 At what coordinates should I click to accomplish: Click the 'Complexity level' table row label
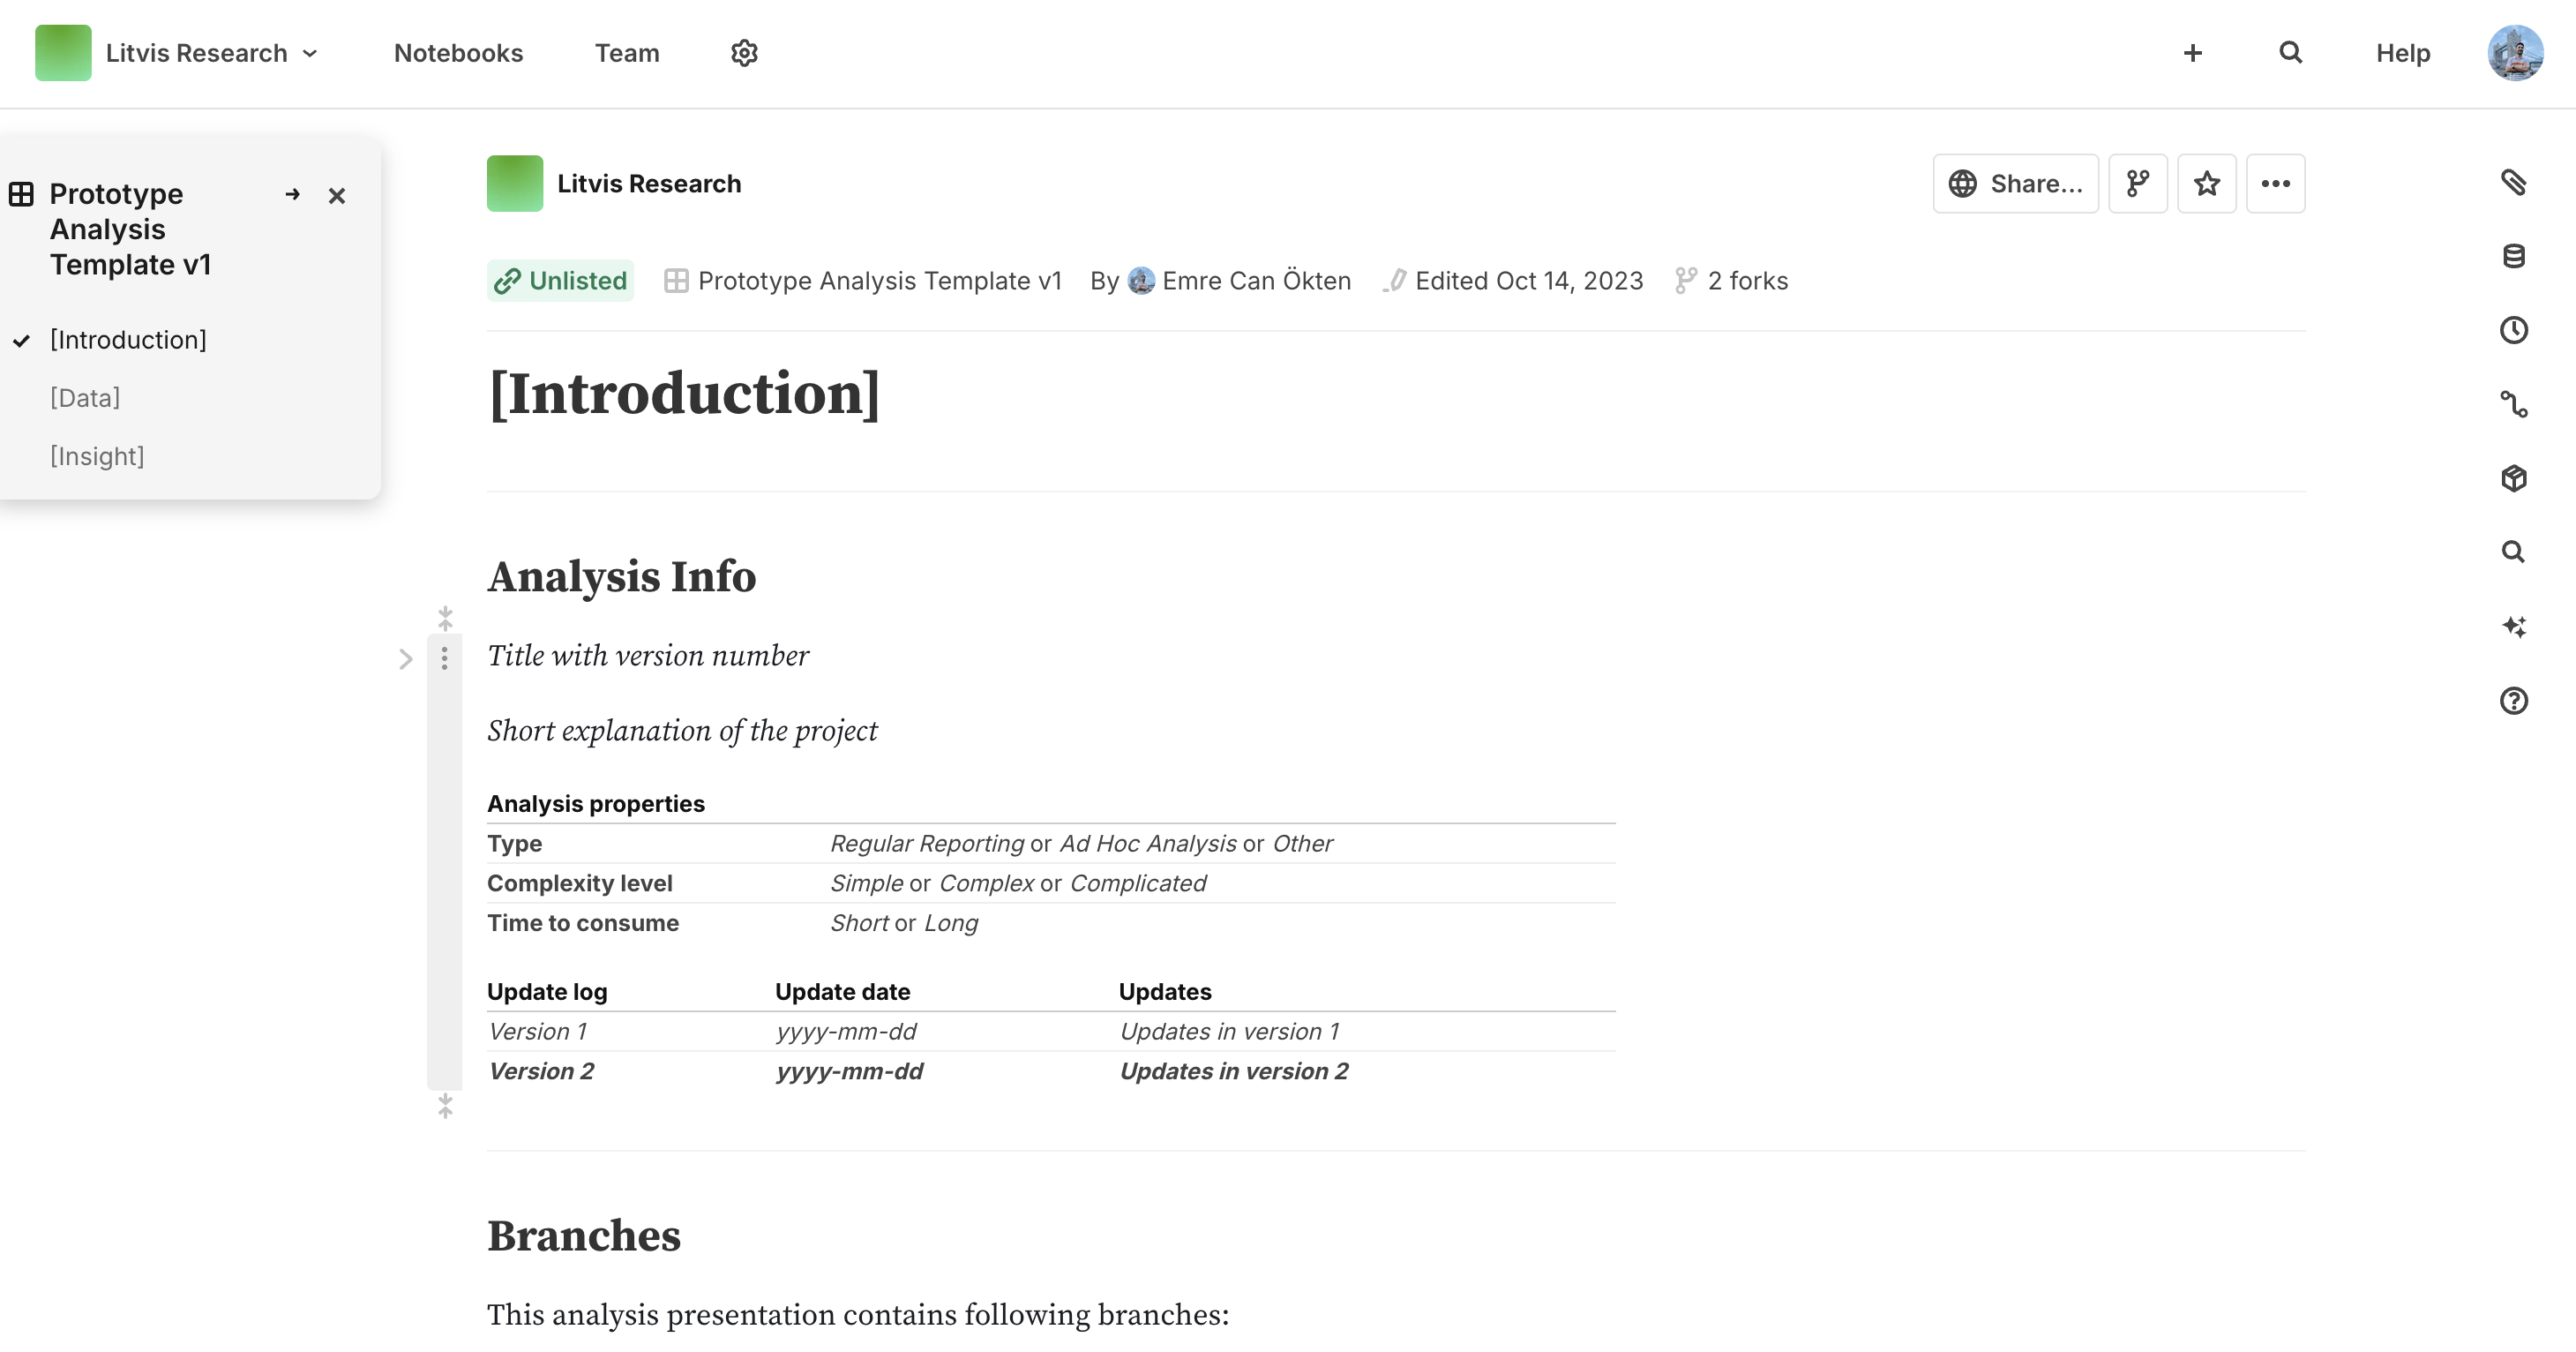coord(580,883)
